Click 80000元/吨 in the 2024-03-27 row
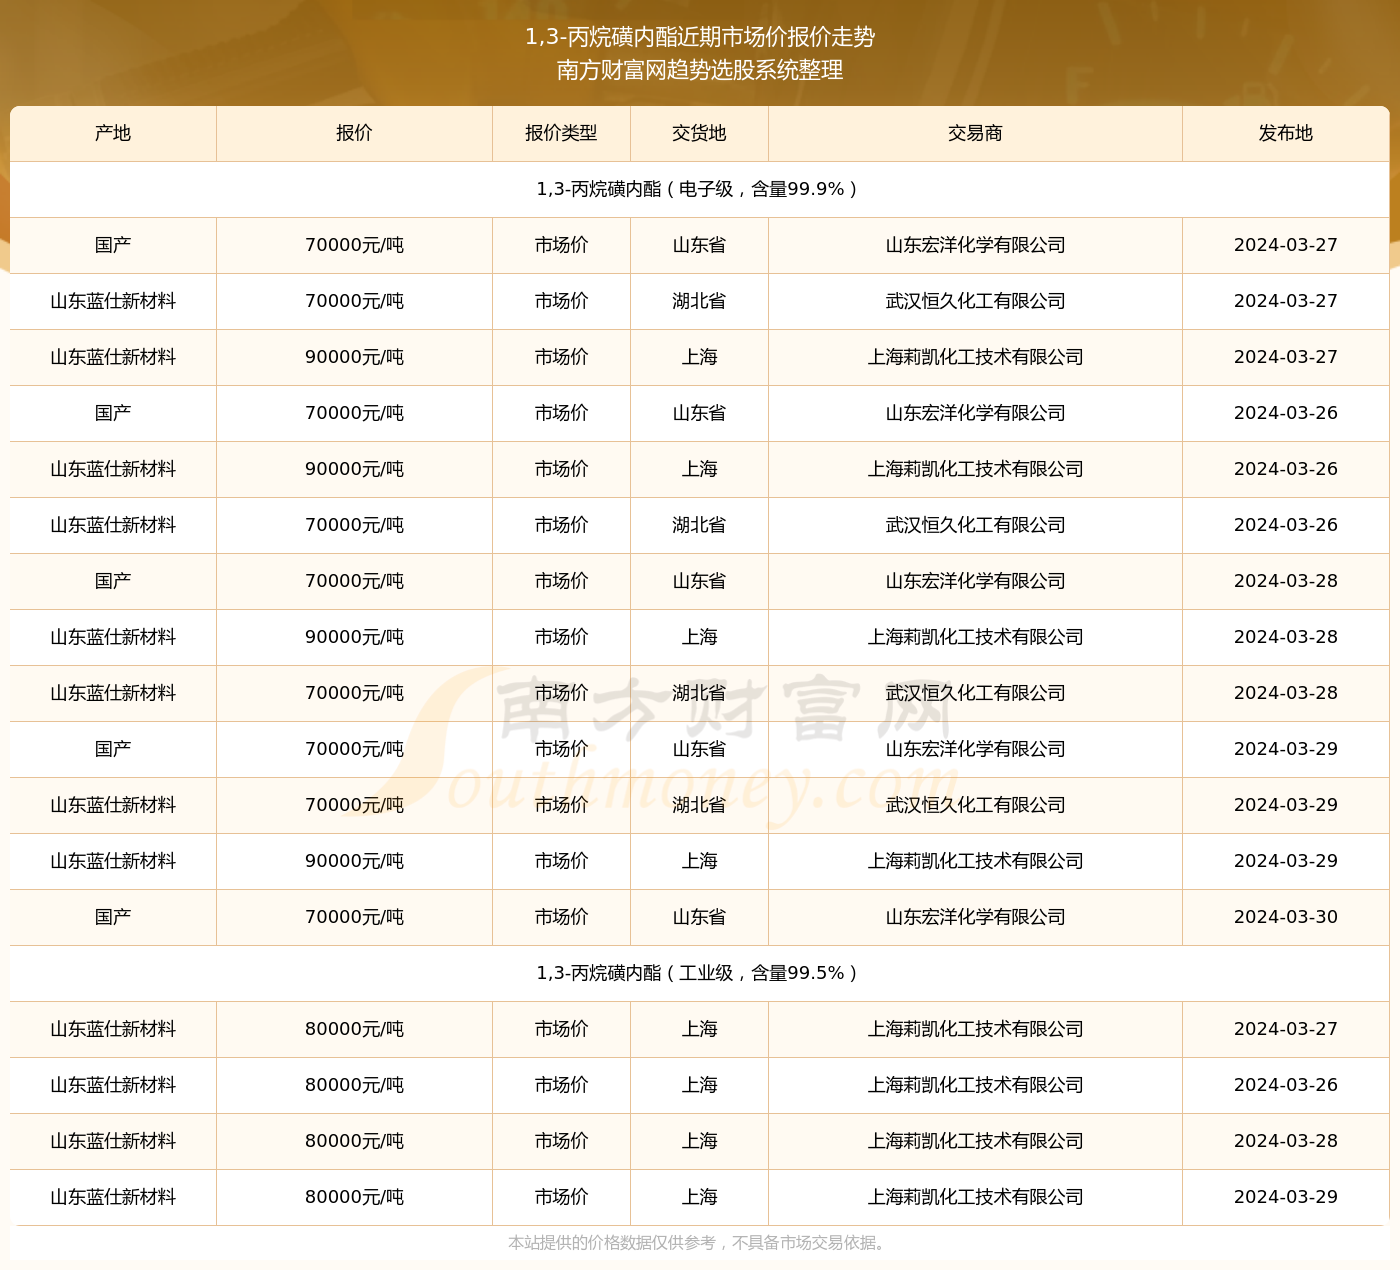The image size is (1400, 1270). point(354,1029)
